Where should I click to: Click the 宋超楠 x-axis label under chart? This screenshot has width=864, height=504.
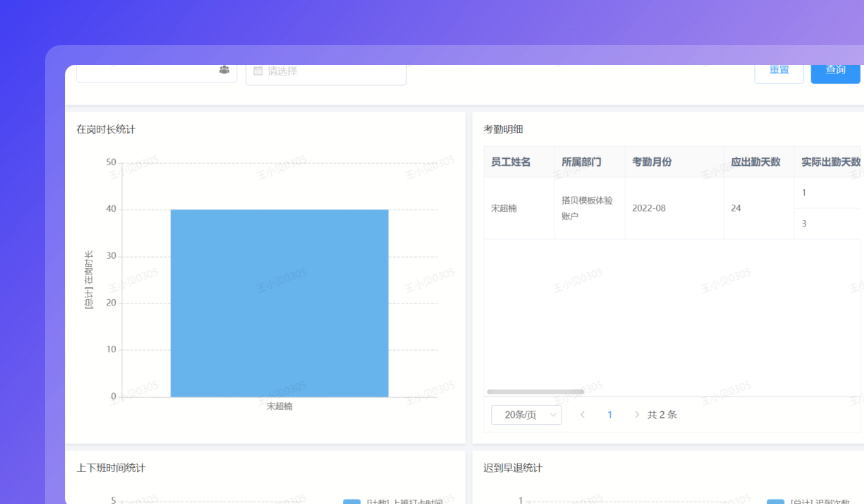pos(279,407)
